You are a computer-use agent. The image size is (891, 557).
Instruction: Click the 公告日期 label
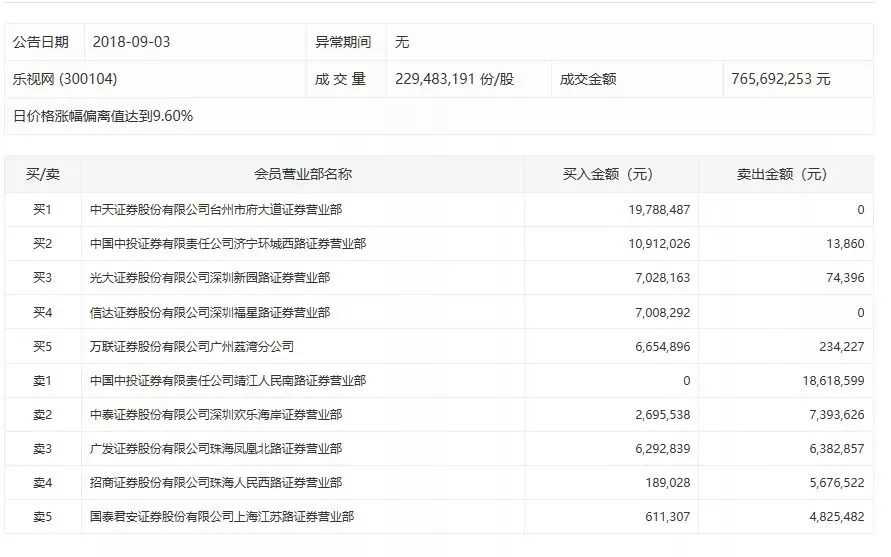pyautogui.click(x=41, y=42)
